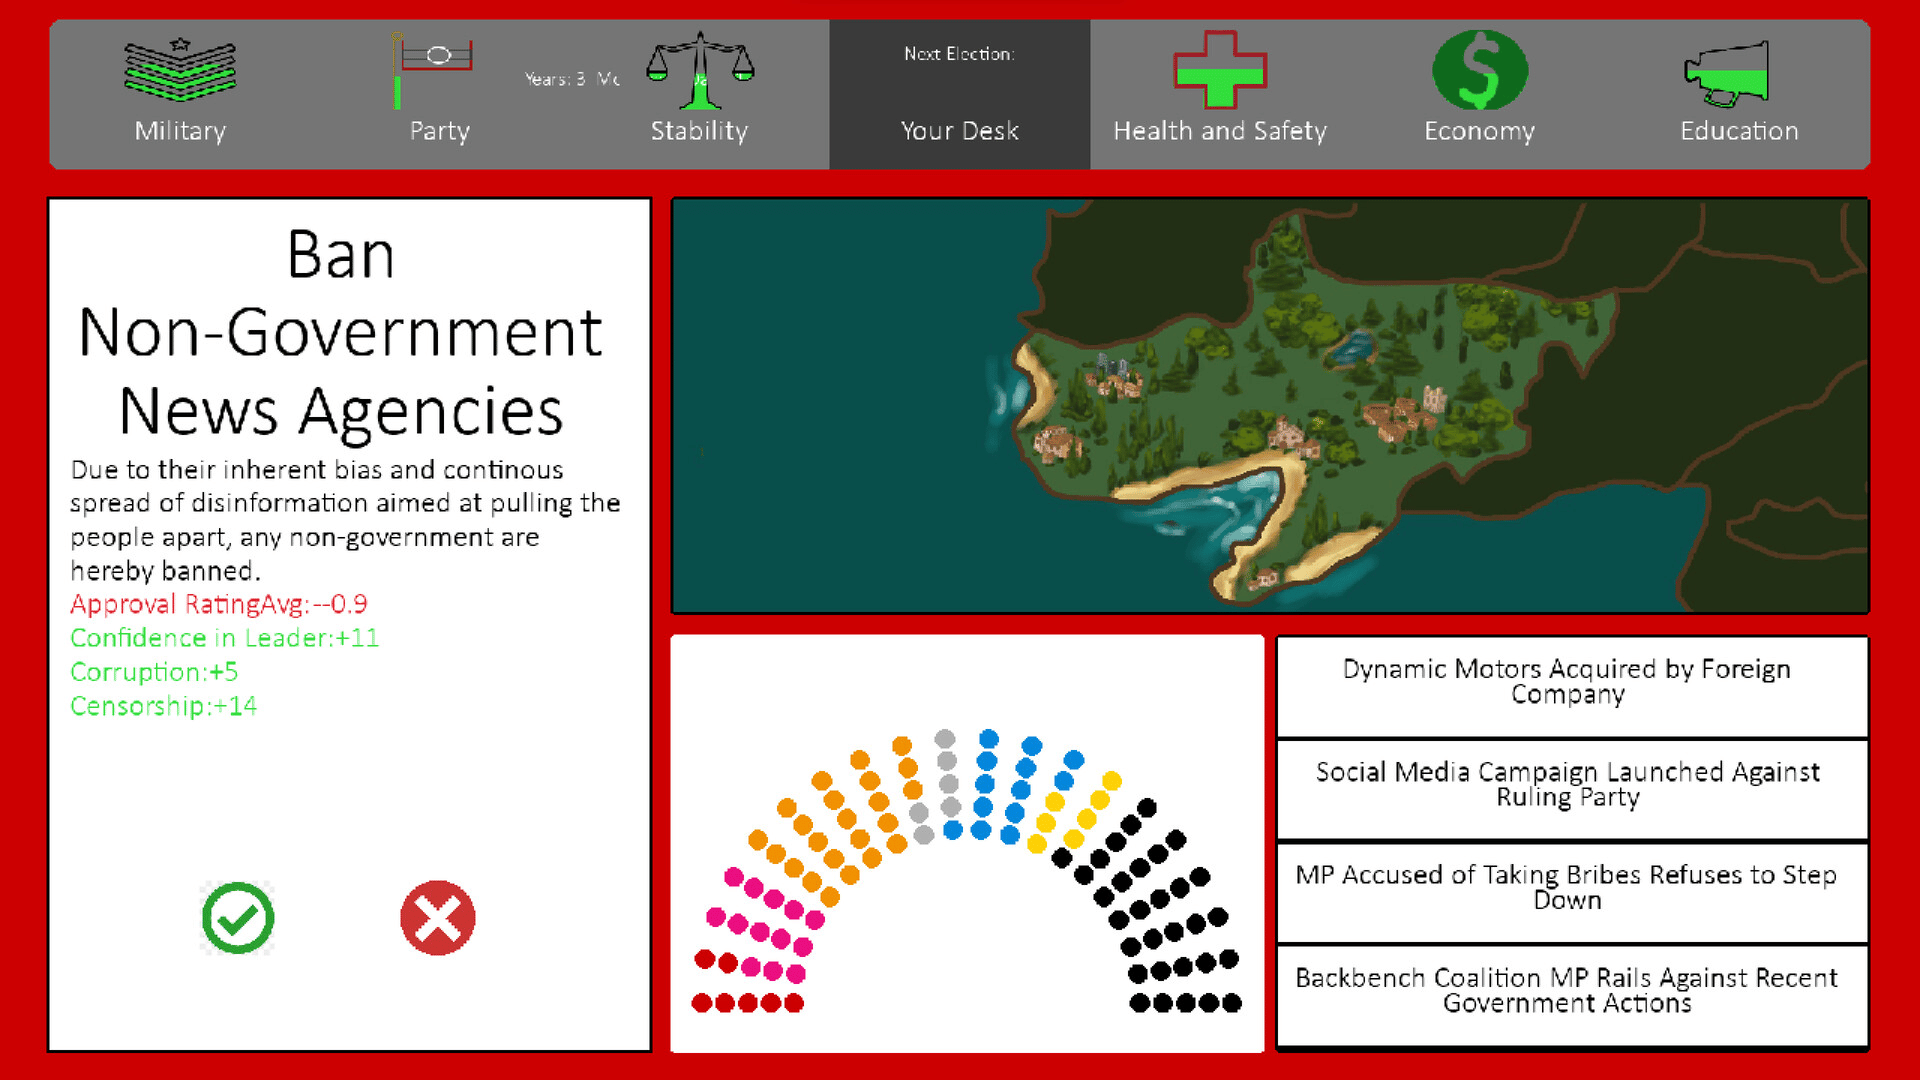Approve policy with green checkmark
The height and width of the screenshot is (1080, 1920).
pos(238,918)
